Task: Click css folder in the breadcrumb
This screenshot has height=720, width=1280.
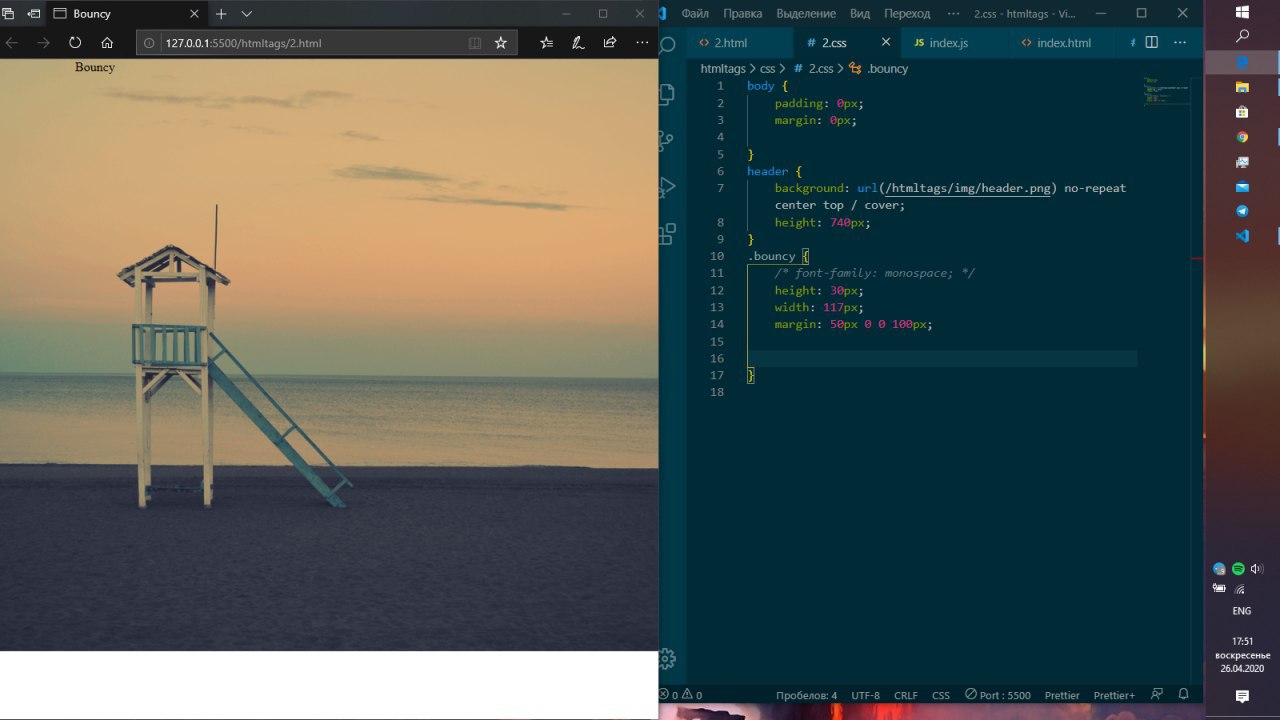Action: [x=767, y=69]
